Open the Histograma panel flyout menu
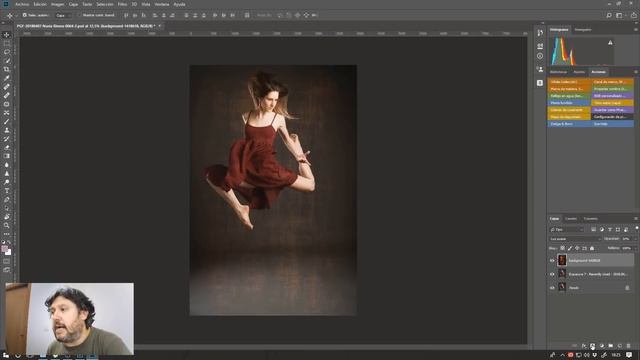Viewport: 640px width, 360px height. tap(636, 29)
